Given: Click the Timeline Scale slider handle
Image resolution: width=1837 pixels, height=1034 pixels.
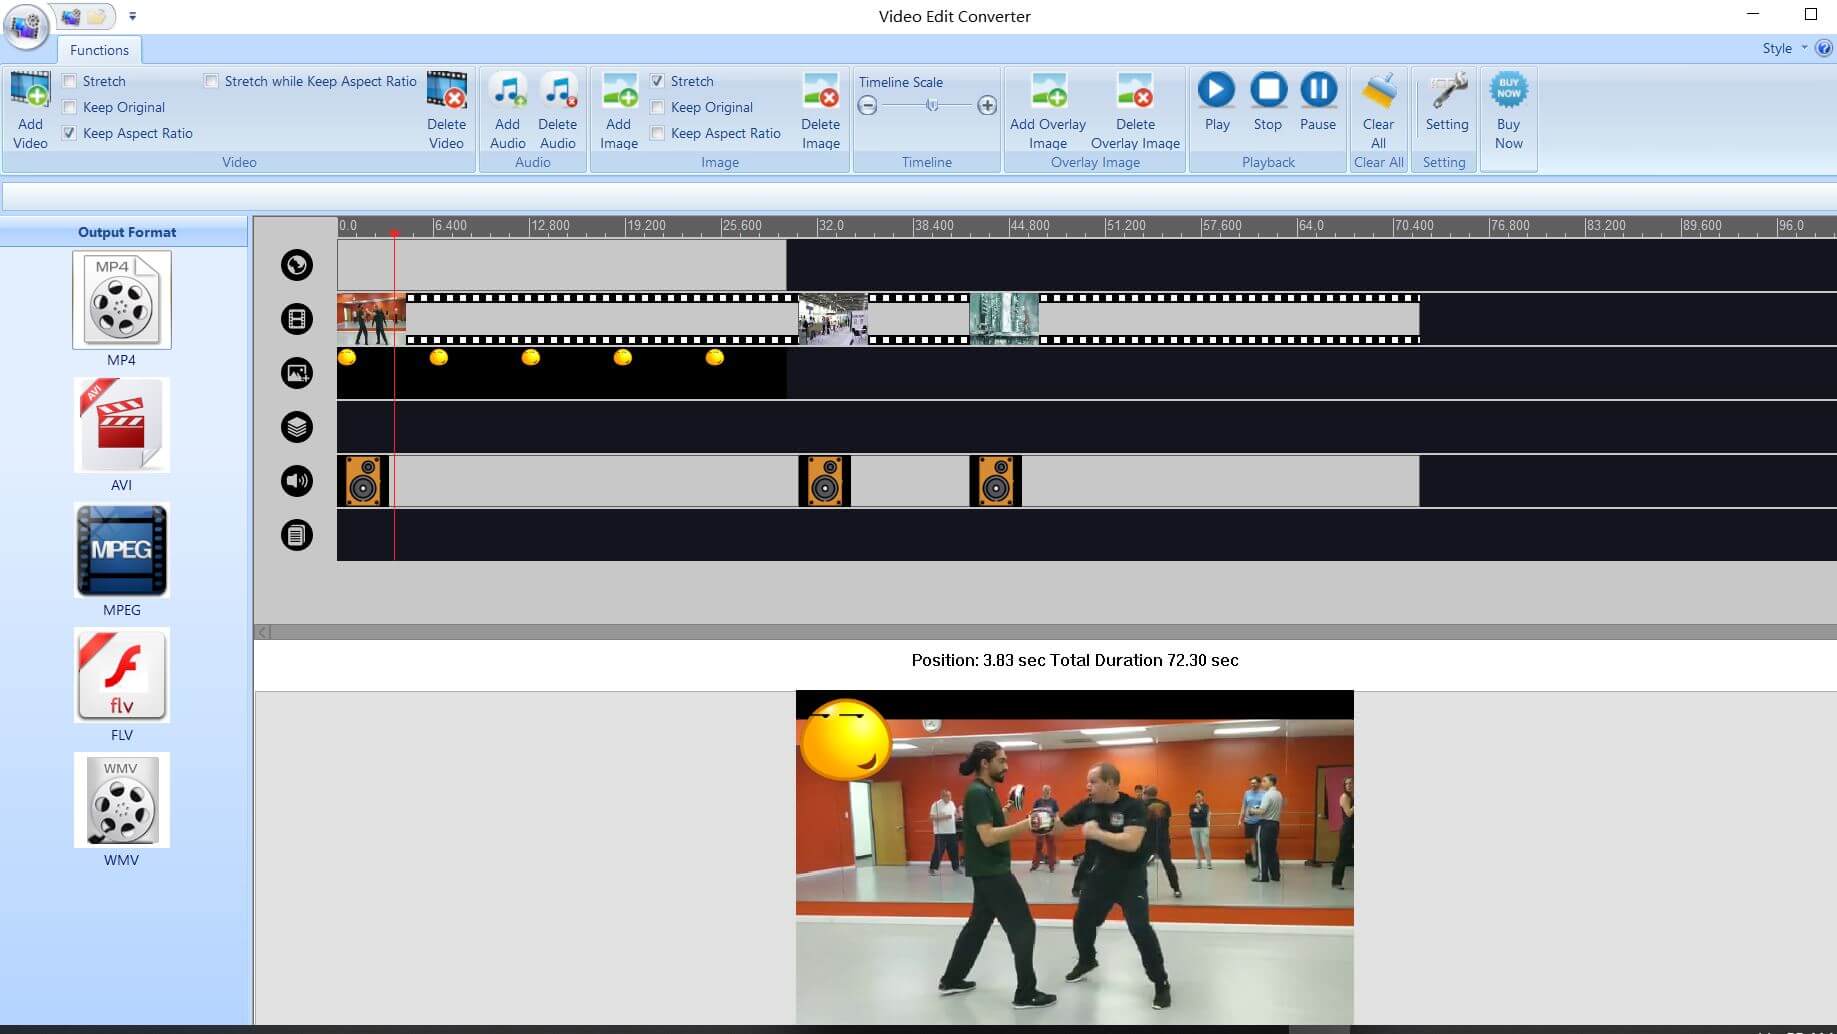Looking at the screenshot, I should (932, 105).
